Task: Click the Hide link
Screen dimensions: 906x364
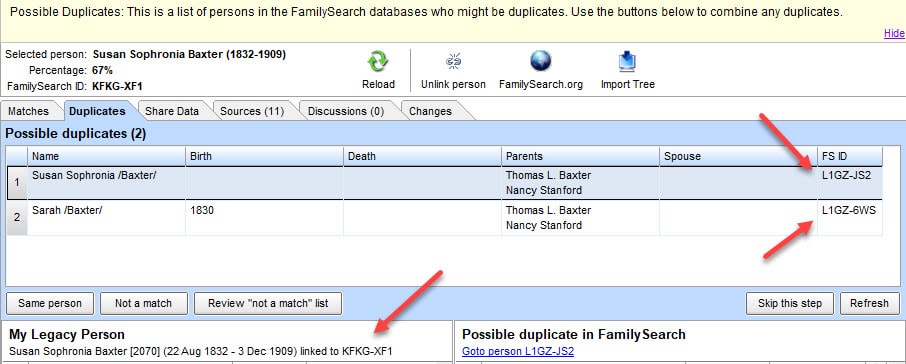Action: pyautogui.click(x=894, y=34)
